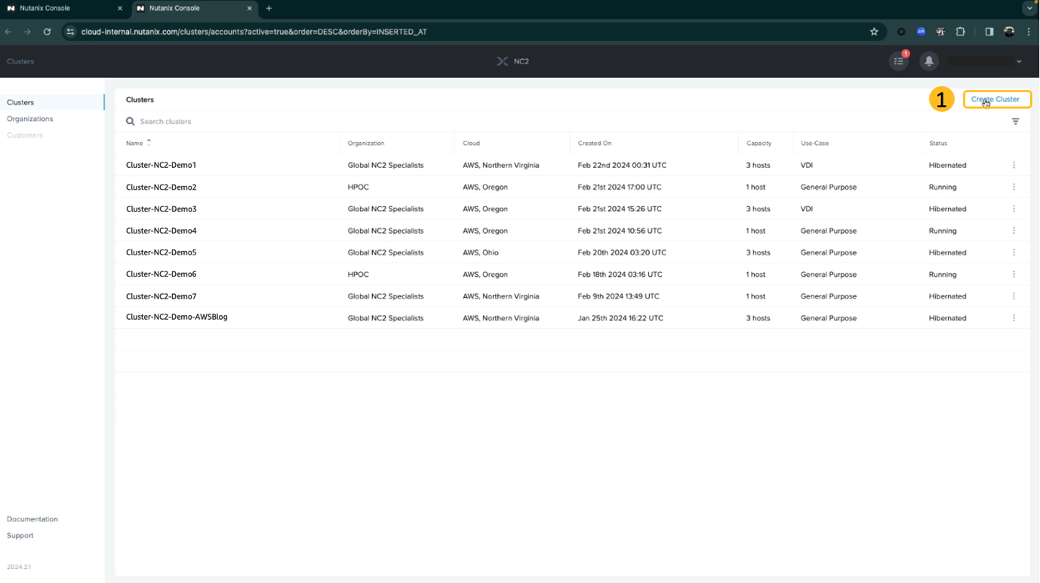Click the search magnifier icon
The width and height of the screenshot is (1040, 583).
tap(130, 121)
